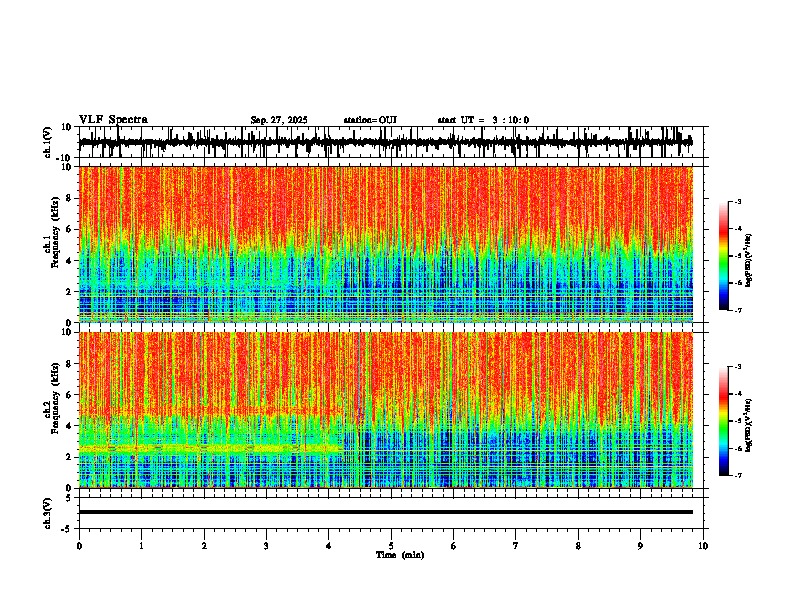Click the date 'Sep. 27, 2025'
This screenshot has width=792, height=612.
(x=279, y=120)
